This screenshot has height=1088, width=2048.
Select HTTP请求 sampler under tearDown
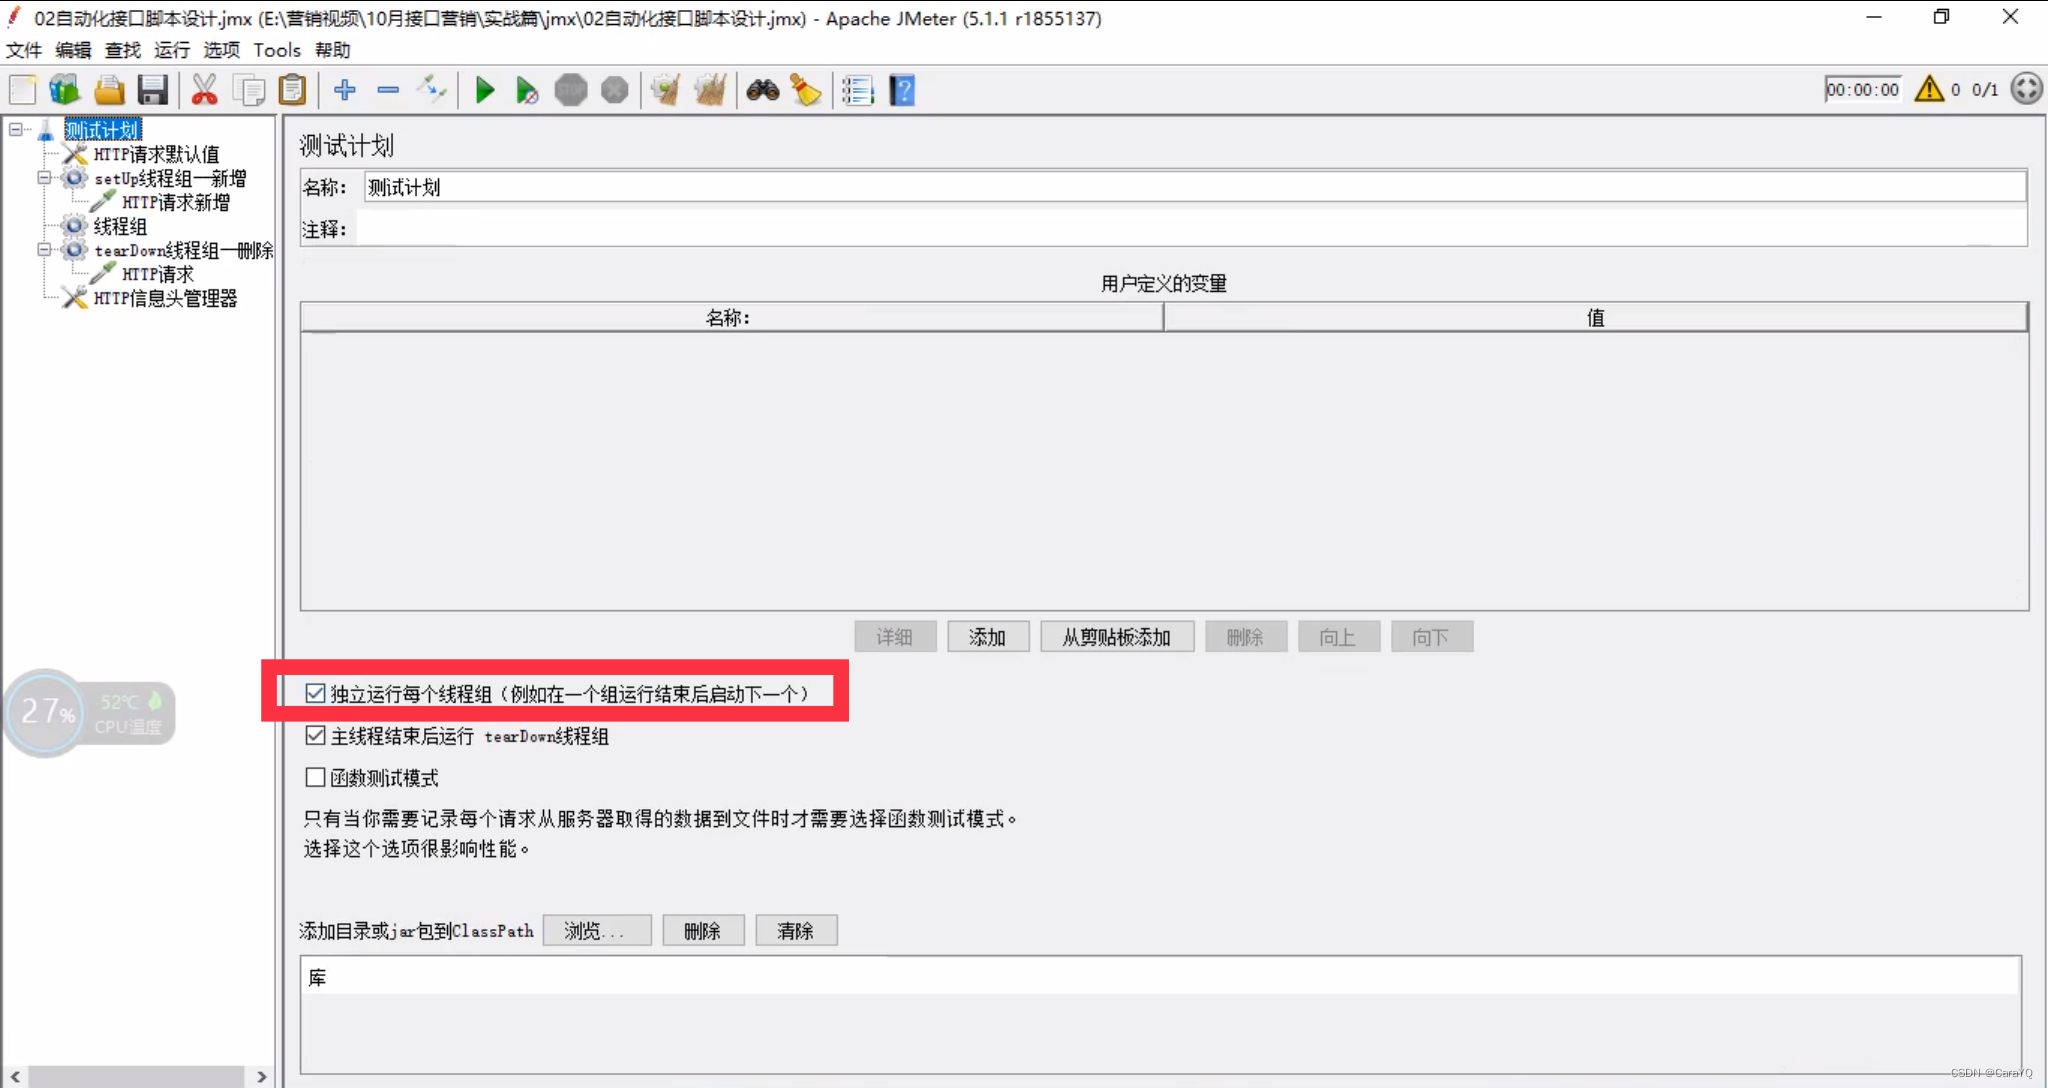coord(158,274)
